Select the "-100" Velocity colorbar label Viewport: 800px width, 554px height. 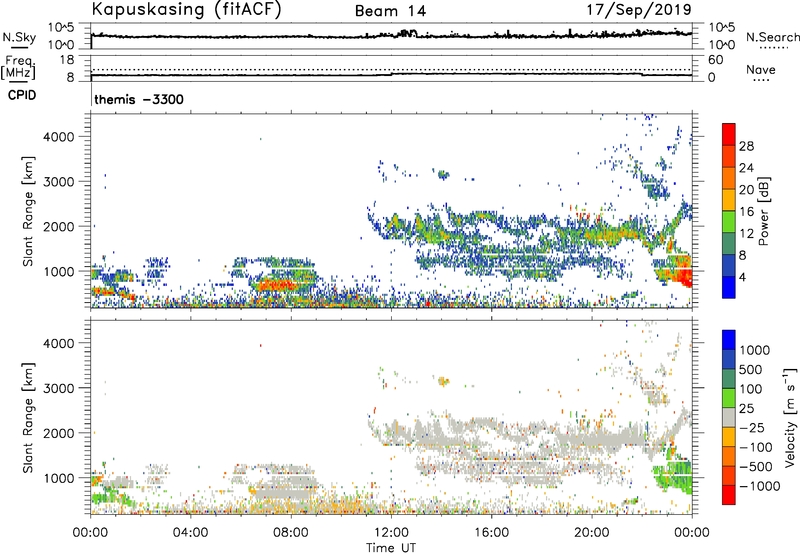pos(756,447)
